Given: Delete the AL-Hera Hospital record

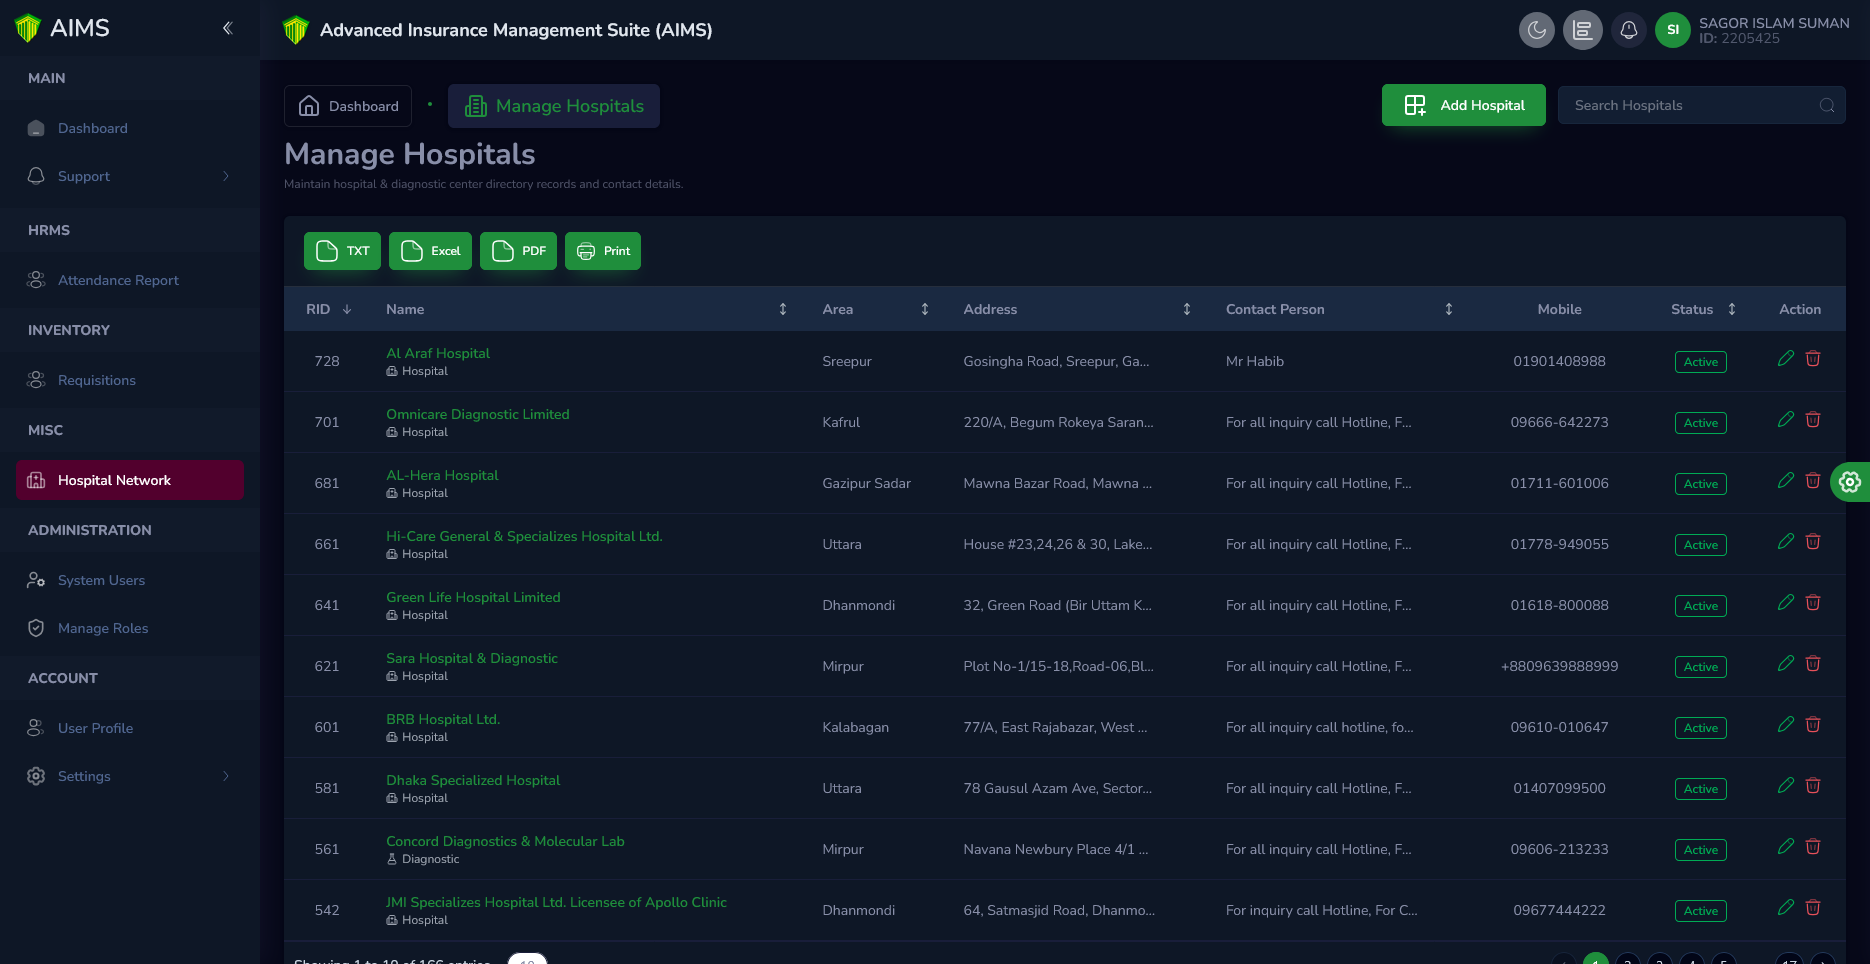Looking at the screenshot, I should tap(1813, 481).
